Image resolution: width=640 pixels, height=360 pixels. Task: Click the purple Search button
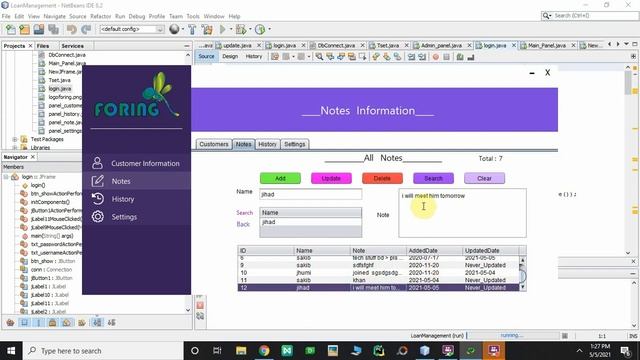(433, 178)
